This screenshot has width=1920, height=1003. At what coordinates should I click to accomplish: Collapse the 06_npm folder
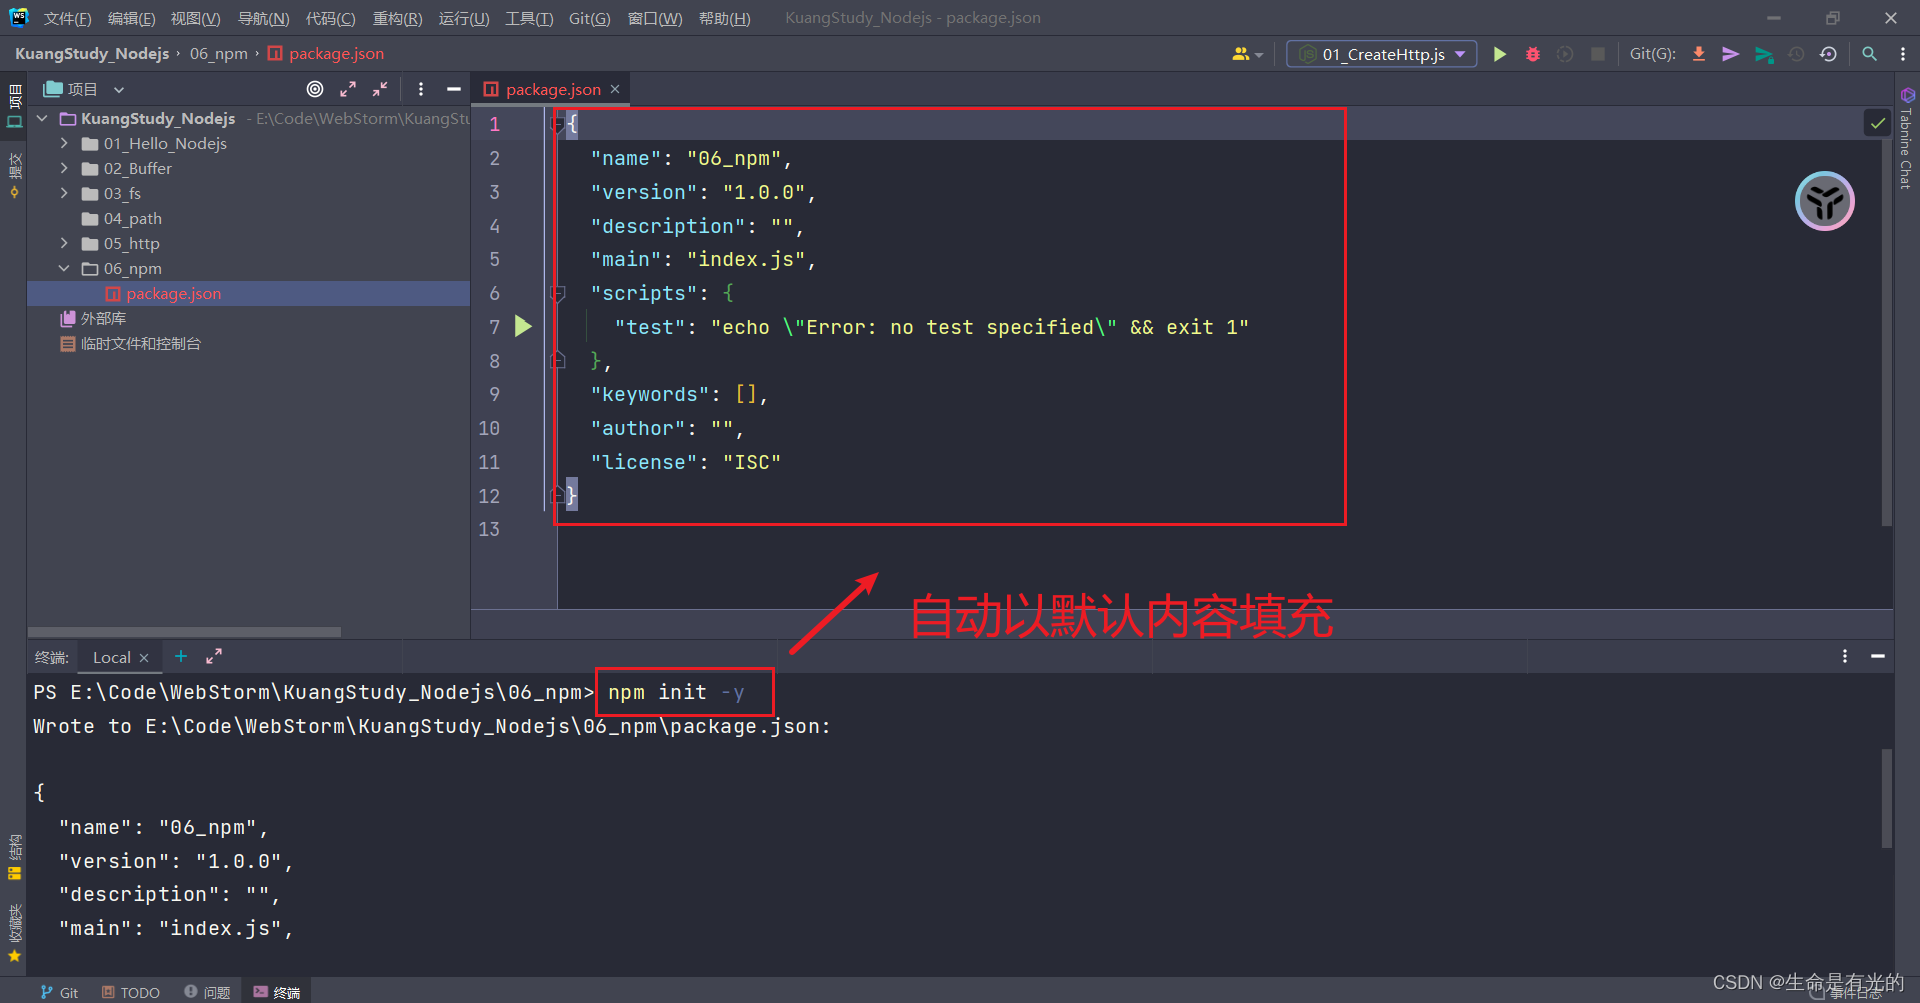(64, 268)
